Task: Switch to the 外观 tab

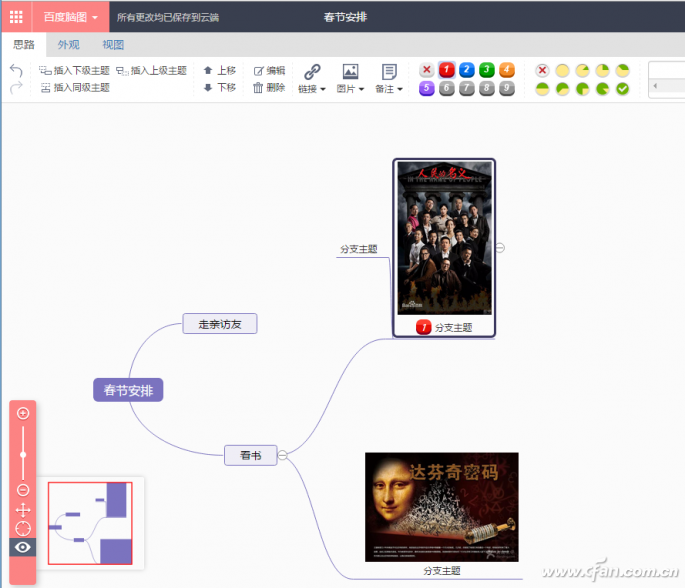Action: 69,45
